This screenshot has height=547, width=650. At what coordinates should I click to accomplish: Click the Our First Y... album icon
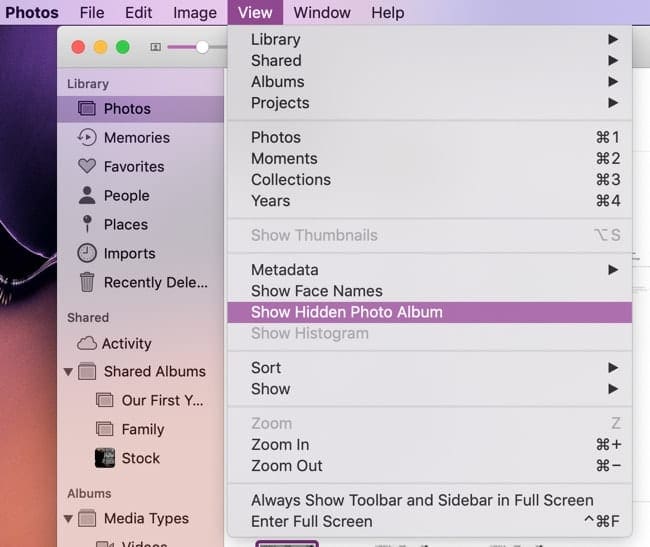tap(104, 400)
